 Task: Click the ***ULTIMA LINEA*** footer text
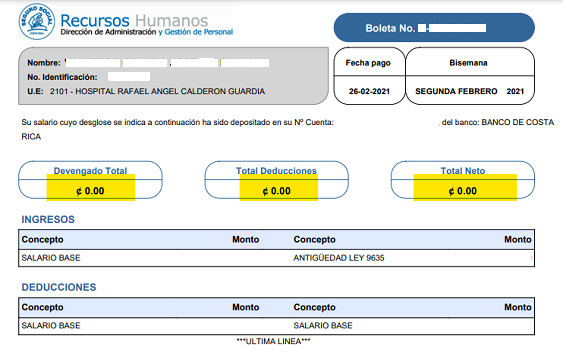(273, 341)
